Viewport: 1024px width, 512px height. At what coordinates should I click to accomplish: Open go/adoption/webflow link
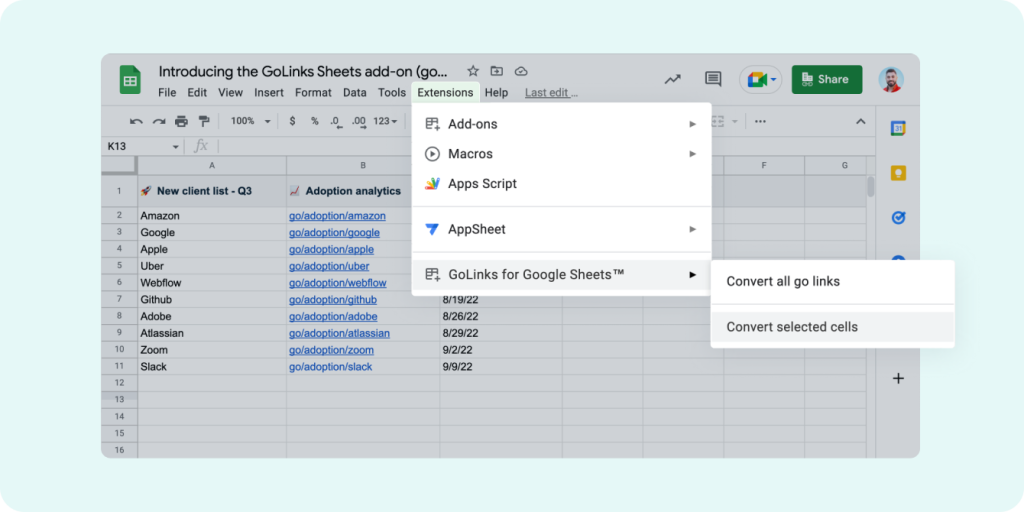(338, 283)
